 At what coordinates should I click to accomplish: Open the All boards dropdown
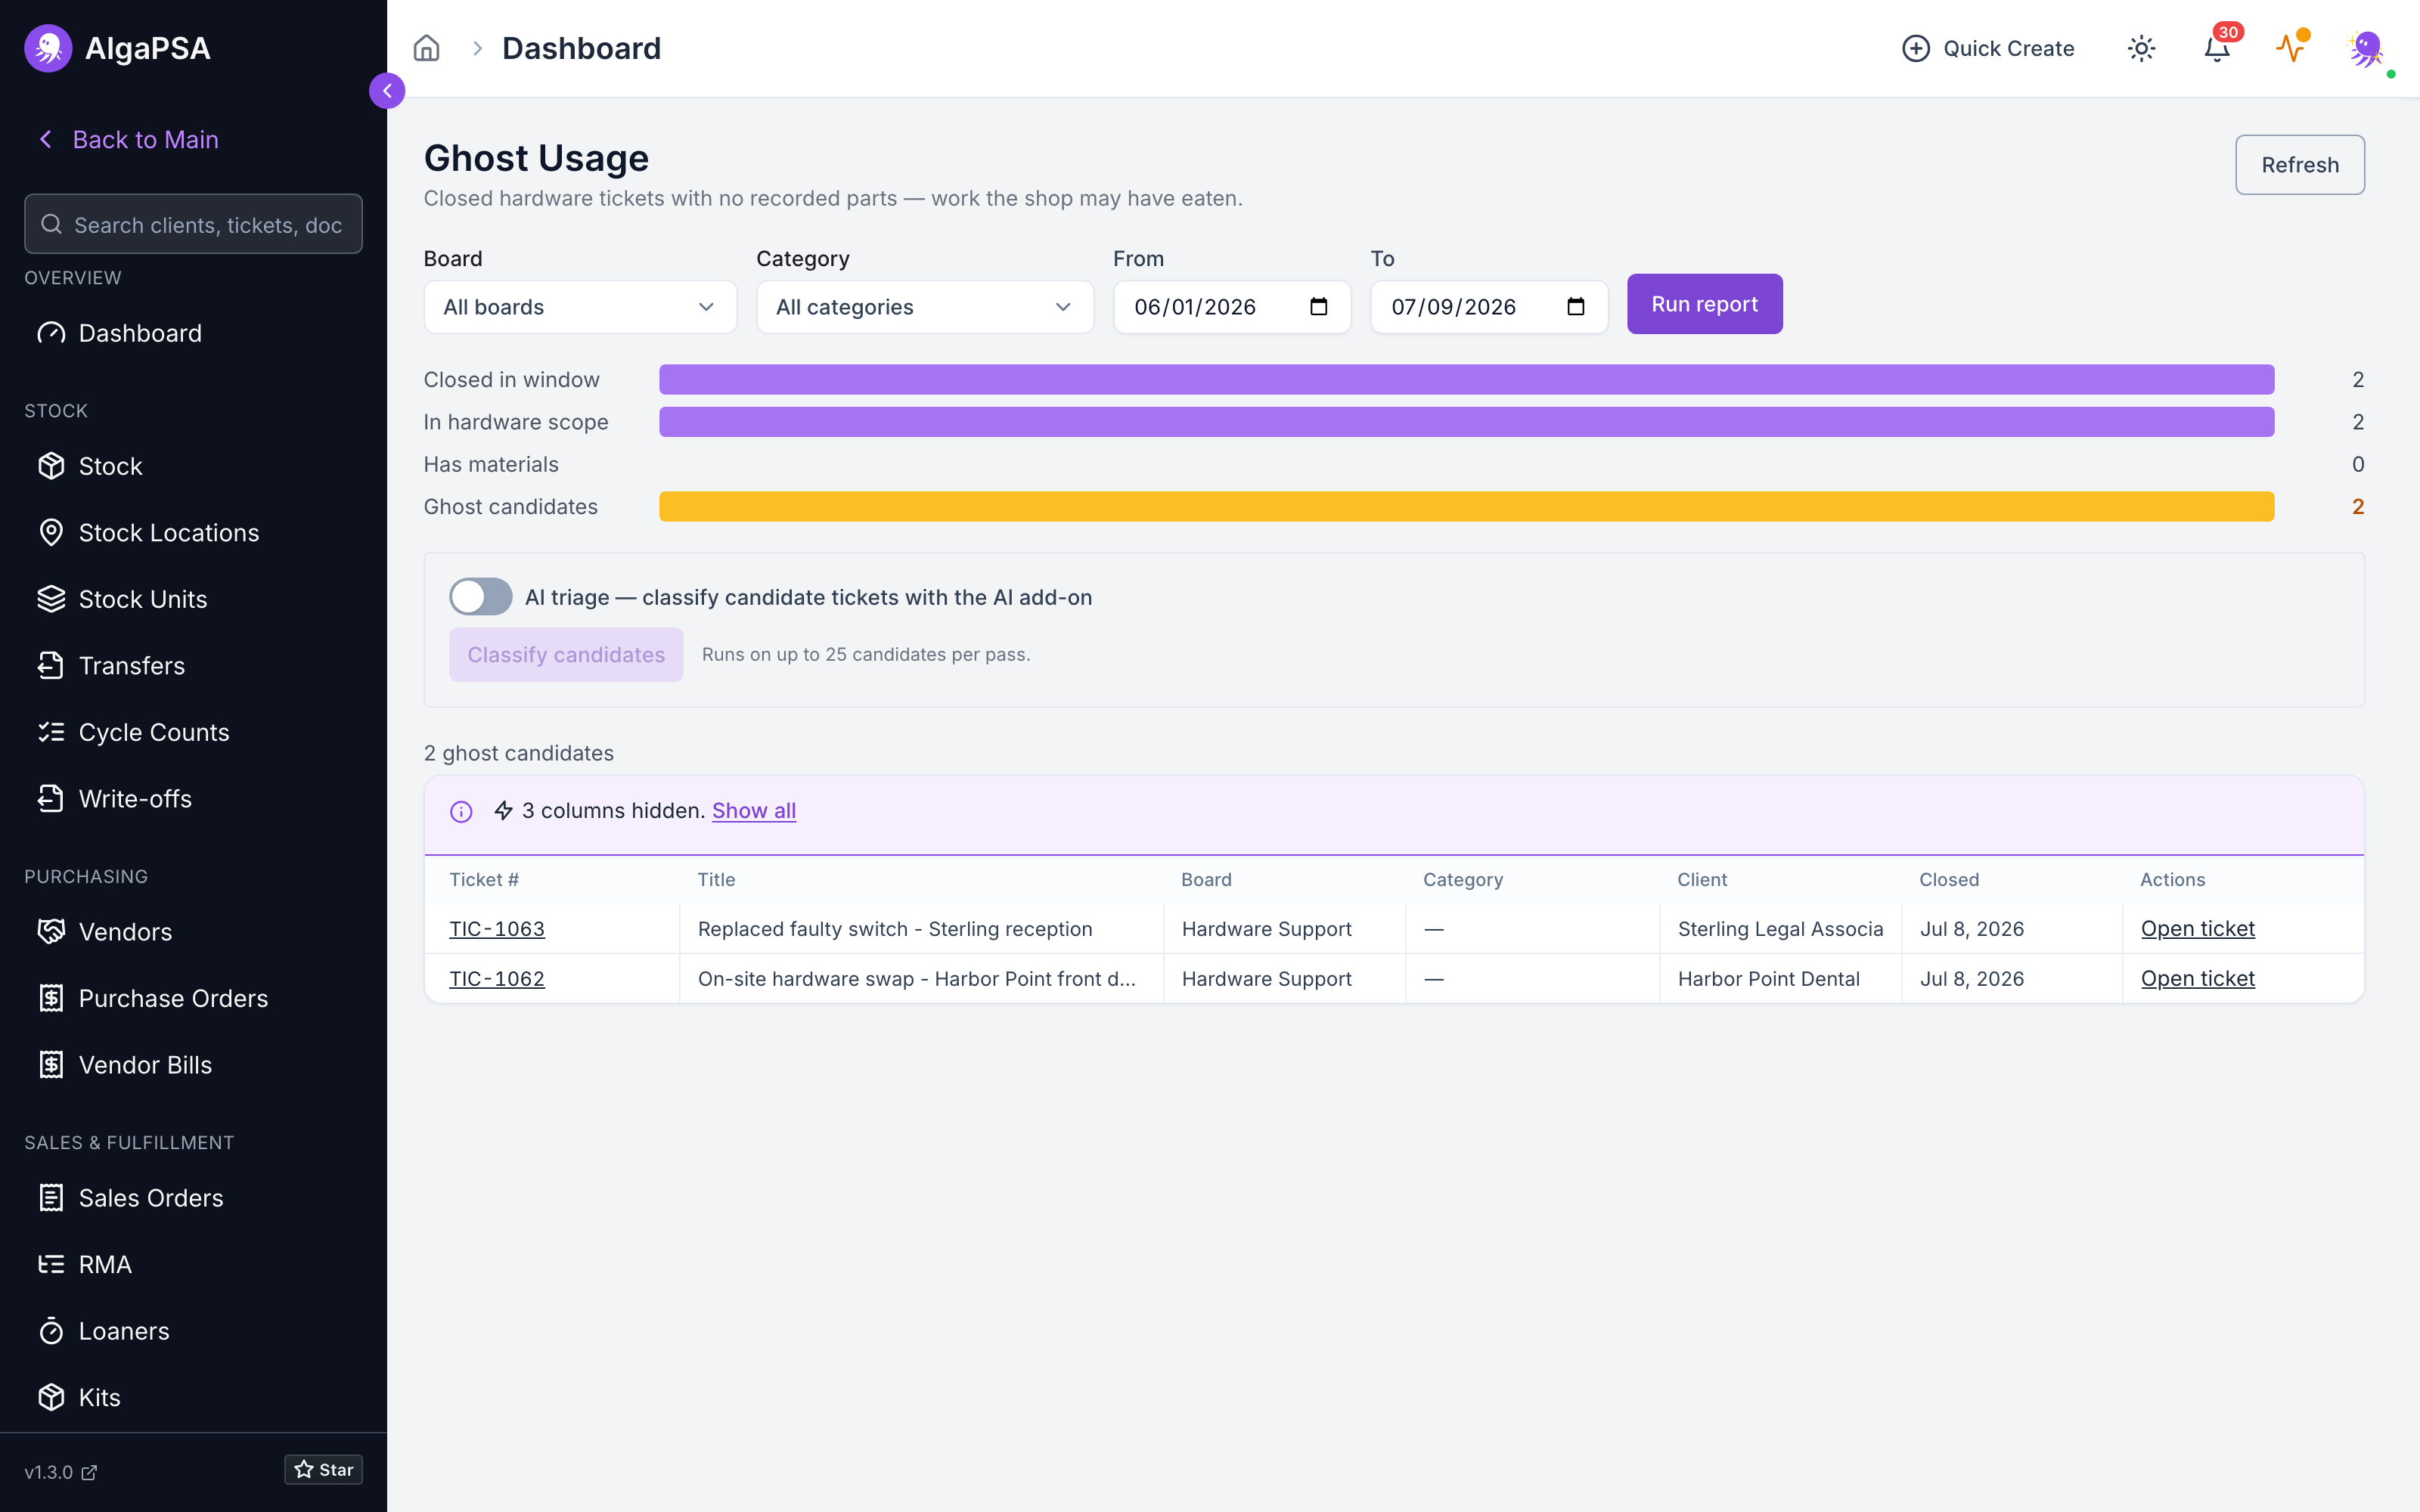(580, 307)
